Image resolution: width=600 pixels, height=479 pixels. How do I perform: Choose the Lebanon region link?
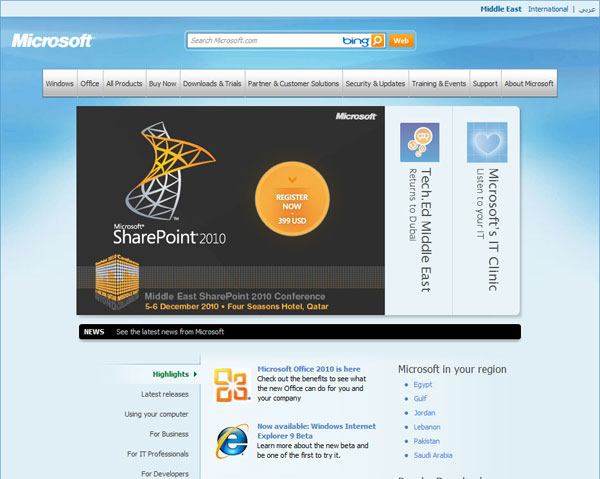point(427,427)
